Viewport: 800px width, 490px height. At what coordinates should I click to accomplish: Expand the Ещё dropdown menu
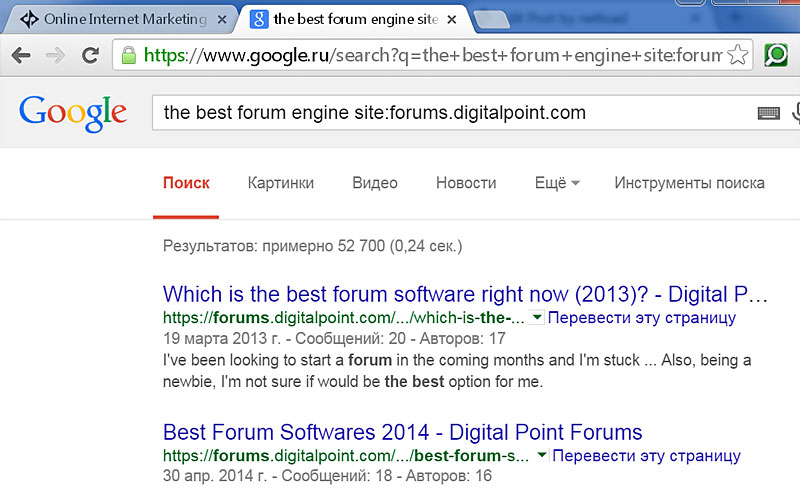558,183
